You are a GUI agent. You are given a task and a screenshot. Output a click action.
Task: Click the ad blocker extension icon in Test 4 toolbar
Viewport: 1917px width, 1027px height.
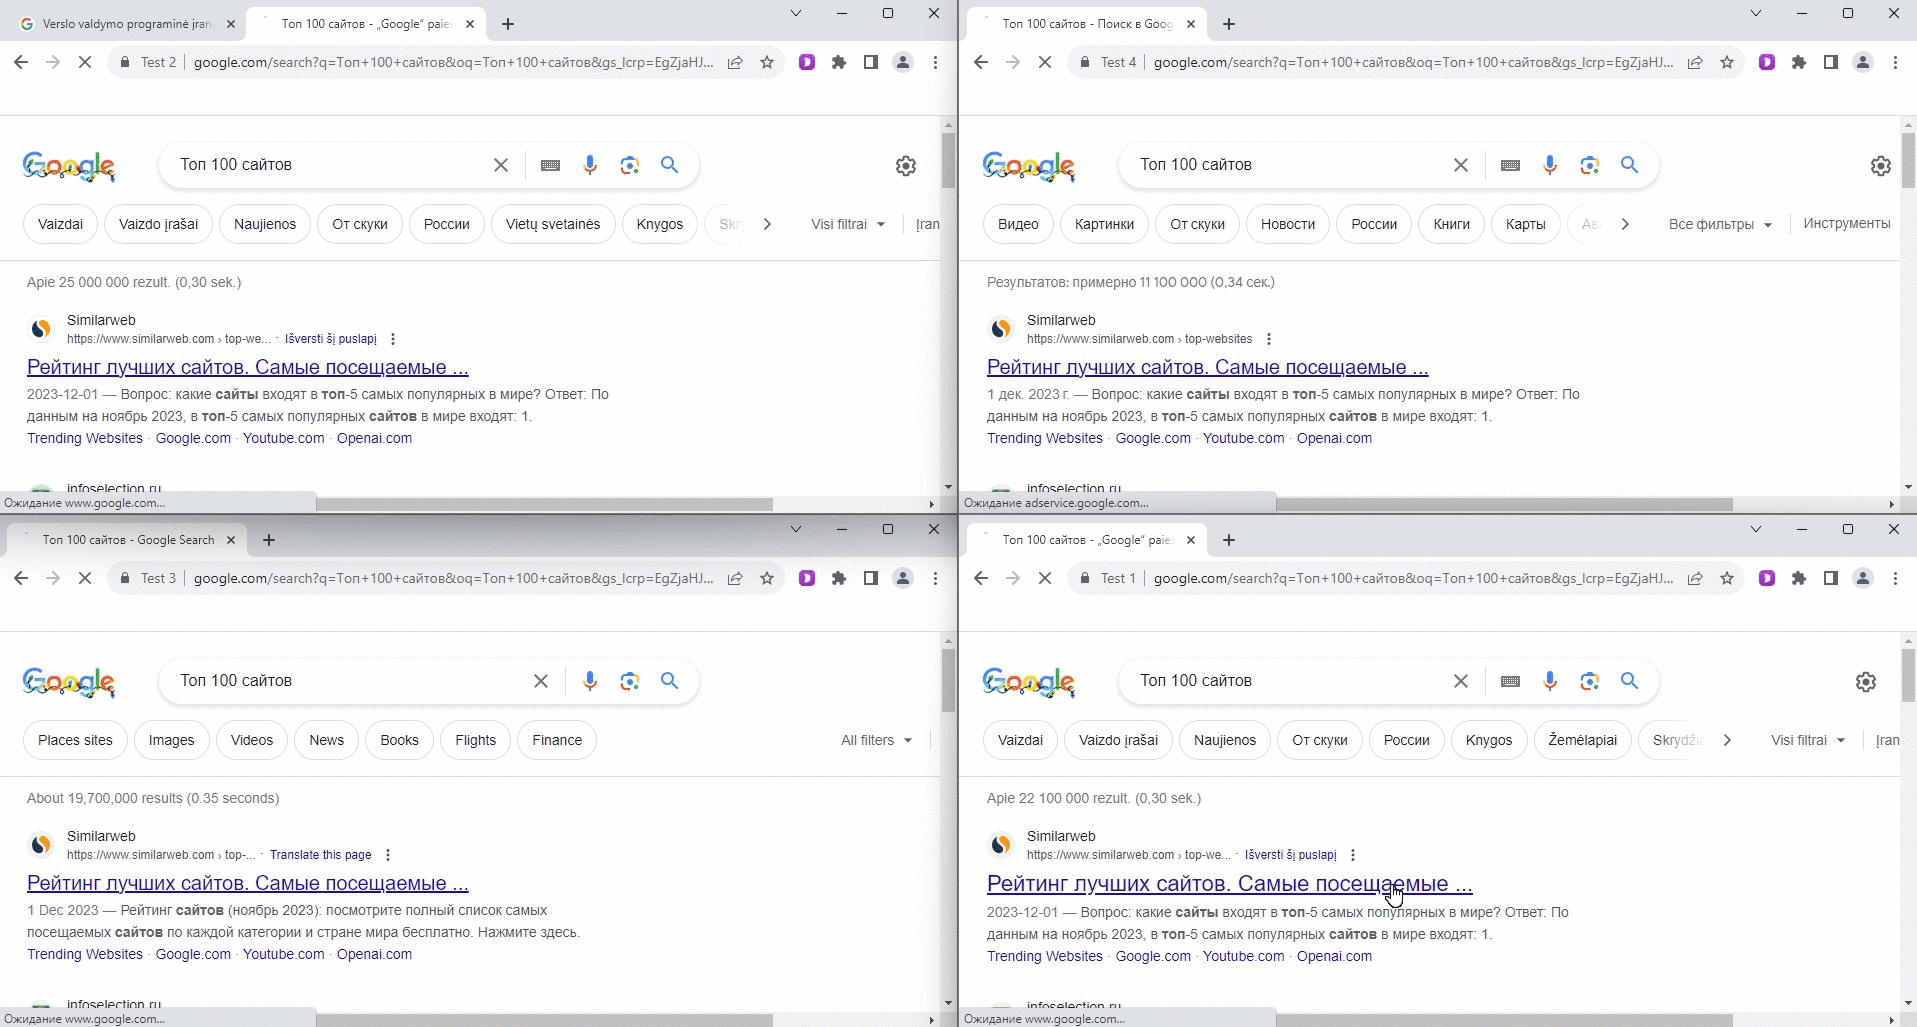click(x=1767, y=62)
